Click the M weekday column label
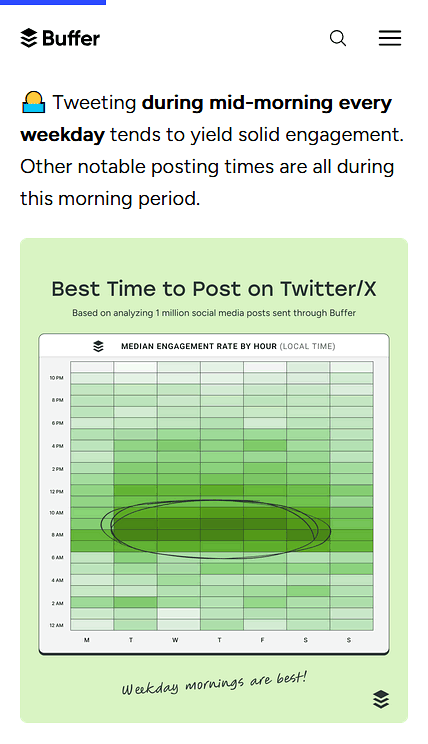 [x=87, y=640]
